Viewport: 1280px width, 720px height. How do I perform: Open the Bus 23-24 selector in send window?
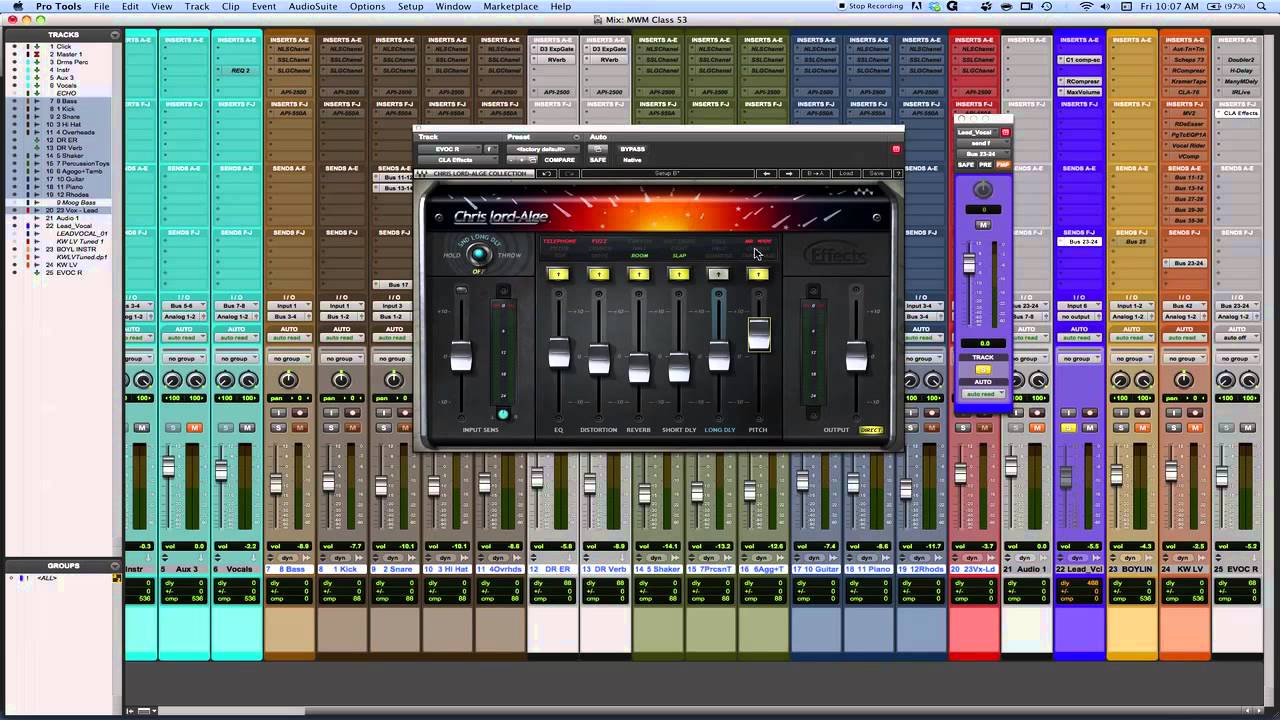pyautogui.click(x=983, y=154)
